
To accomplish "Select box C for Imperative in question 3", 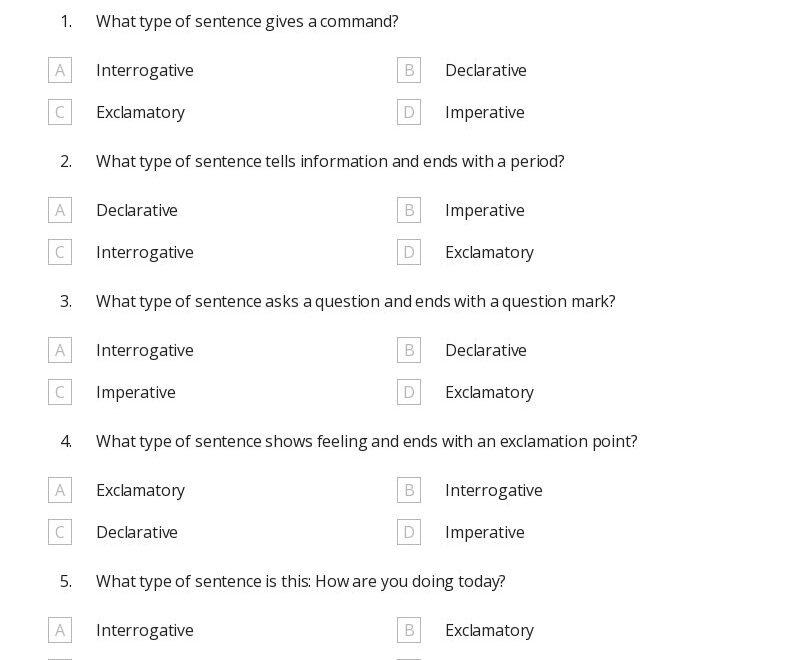I will 60,392.
